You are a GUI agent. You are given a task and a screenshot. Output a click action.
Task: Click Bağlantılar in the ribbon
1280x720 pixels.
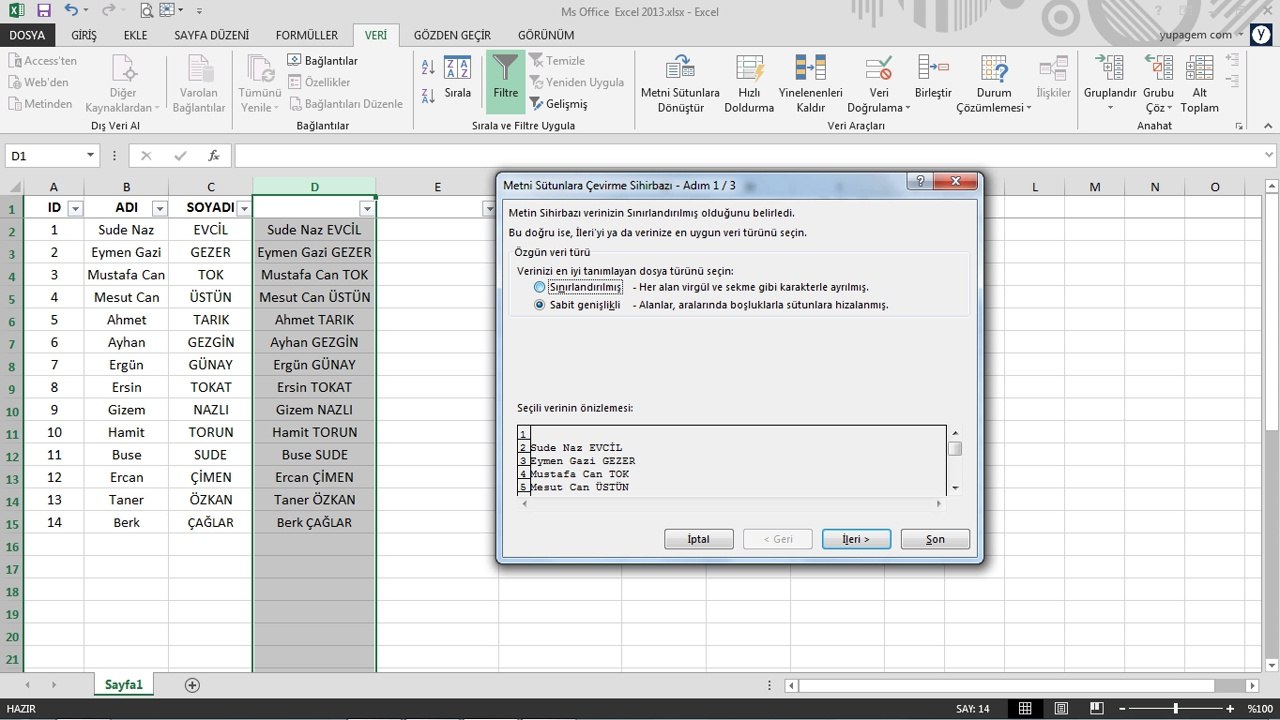(x=322, y=61)
